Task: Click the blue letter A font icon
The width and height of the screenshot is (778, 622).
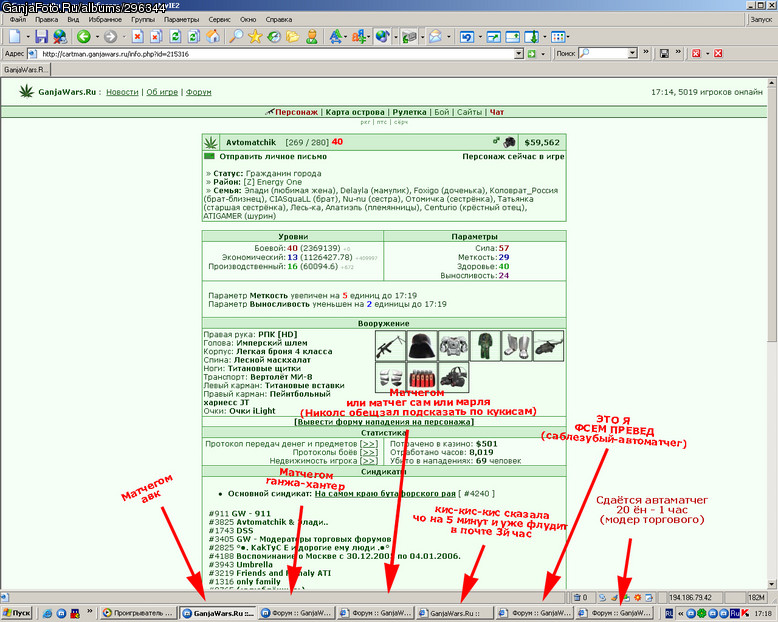Action: pyautogui.click(x=335, y=37)
